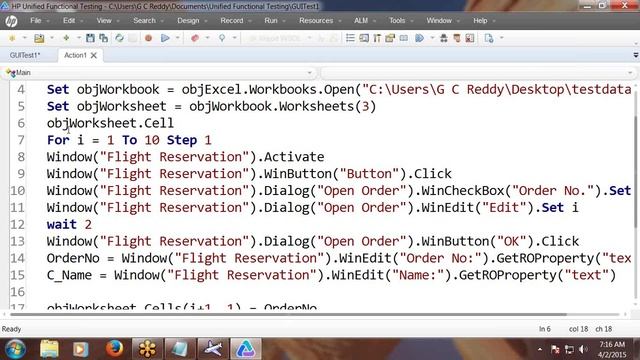Run the test with the blue Play icon
Viewport: 640px width, 360px height.
[x=165, y=38]
